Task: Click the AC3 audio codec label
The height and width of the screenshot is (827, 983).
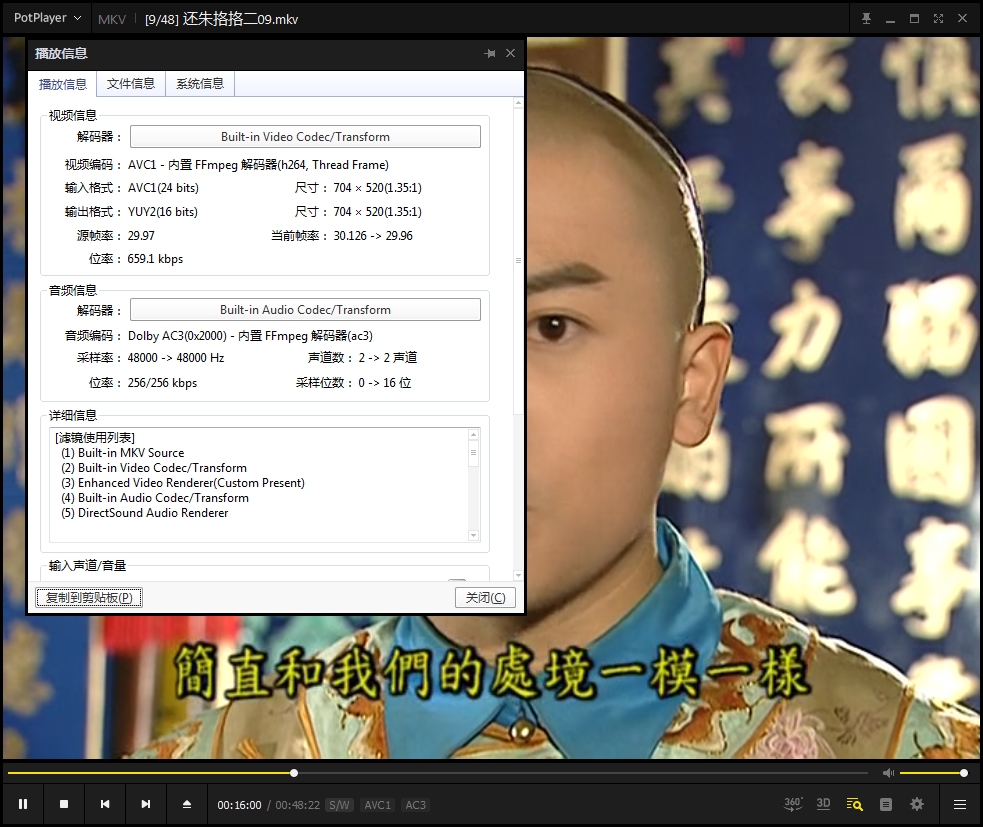Action: coord(415,805)
